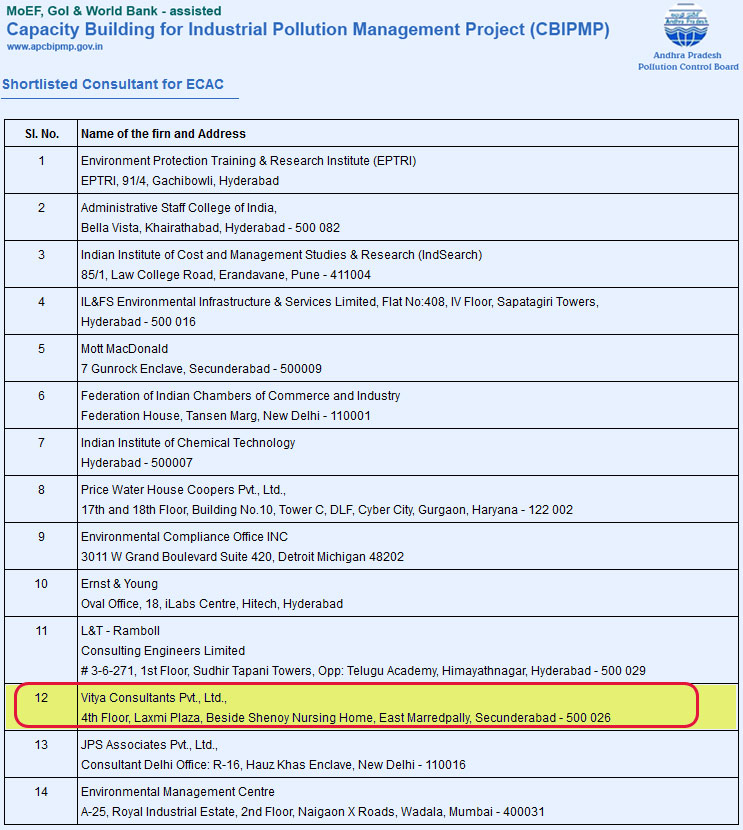This screenshot has width=743, height=830.
Task: Click 'Oval Office, 18, iLabs Centre, Hitech, Hyderabad'
Action: 212,605
